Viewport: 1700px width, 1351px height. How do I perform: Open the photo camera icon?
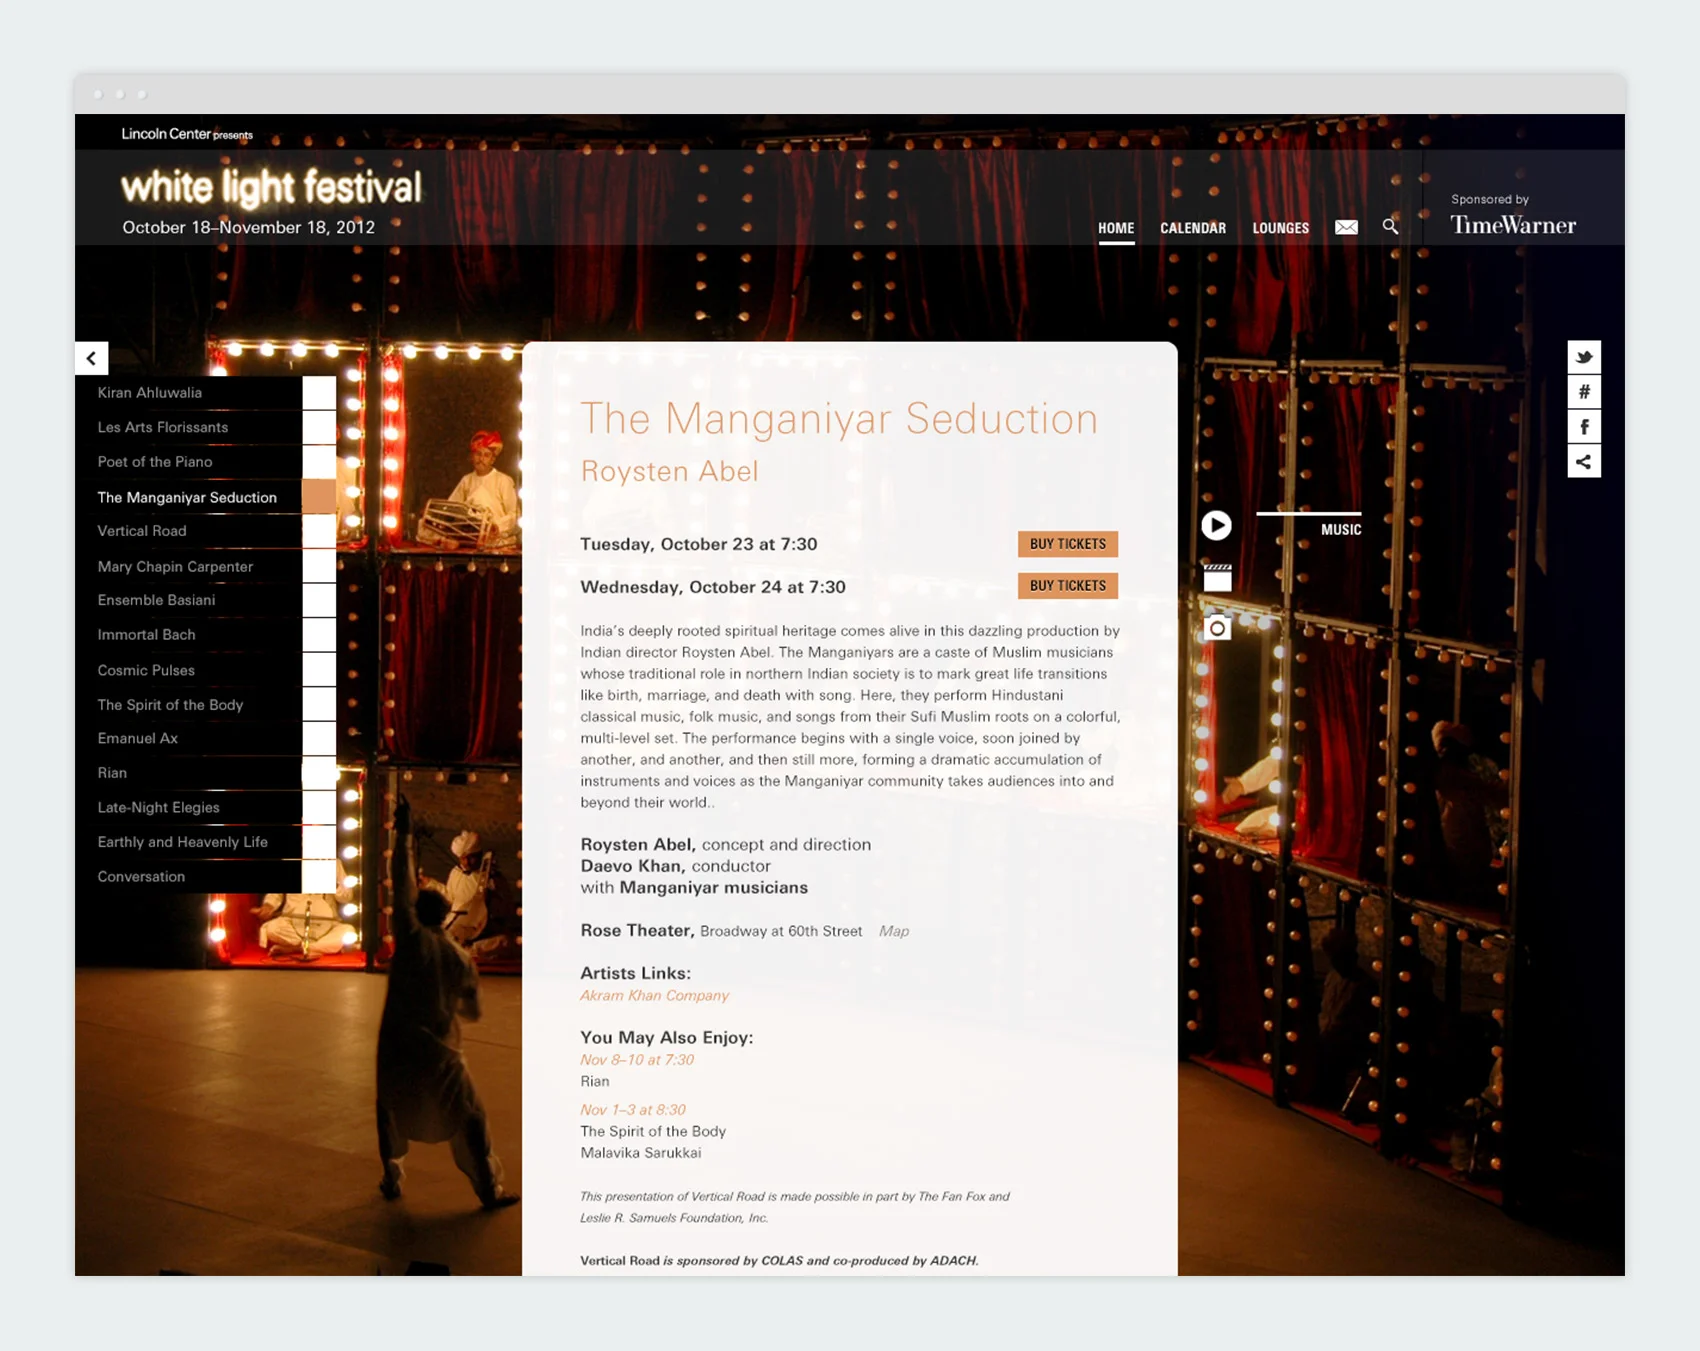(x=1217, y=628)
